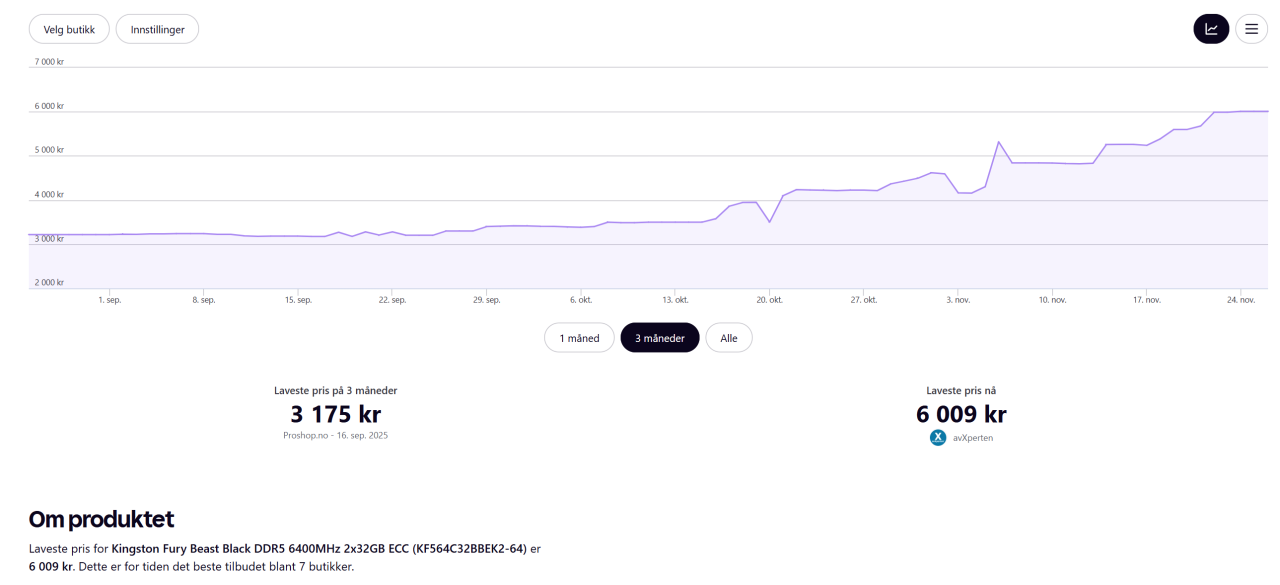Image resolution: width=1280 pixels, height=585 pixels.
Task: Switch to the line chart view
Action: click(1211, 29)
